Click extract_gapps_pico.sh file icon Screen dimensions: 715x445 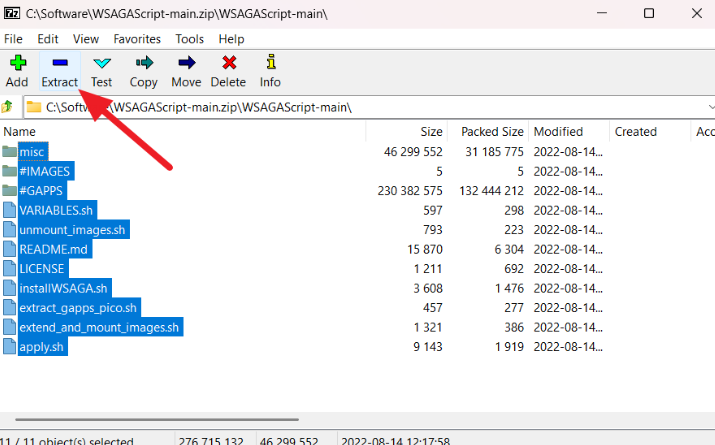(x=9, y=308)
